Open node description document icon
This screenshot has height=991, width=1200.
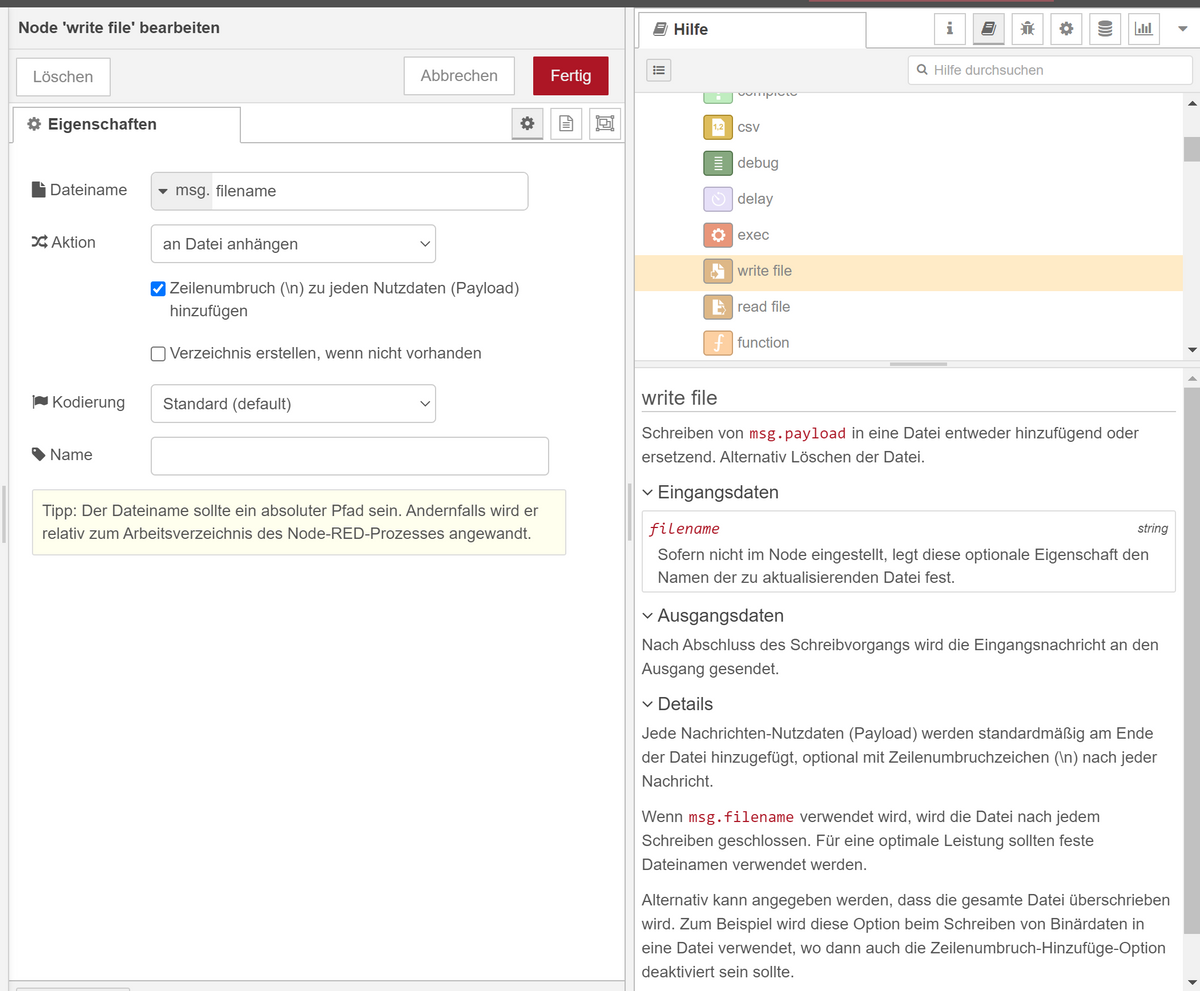click(566, 124)
